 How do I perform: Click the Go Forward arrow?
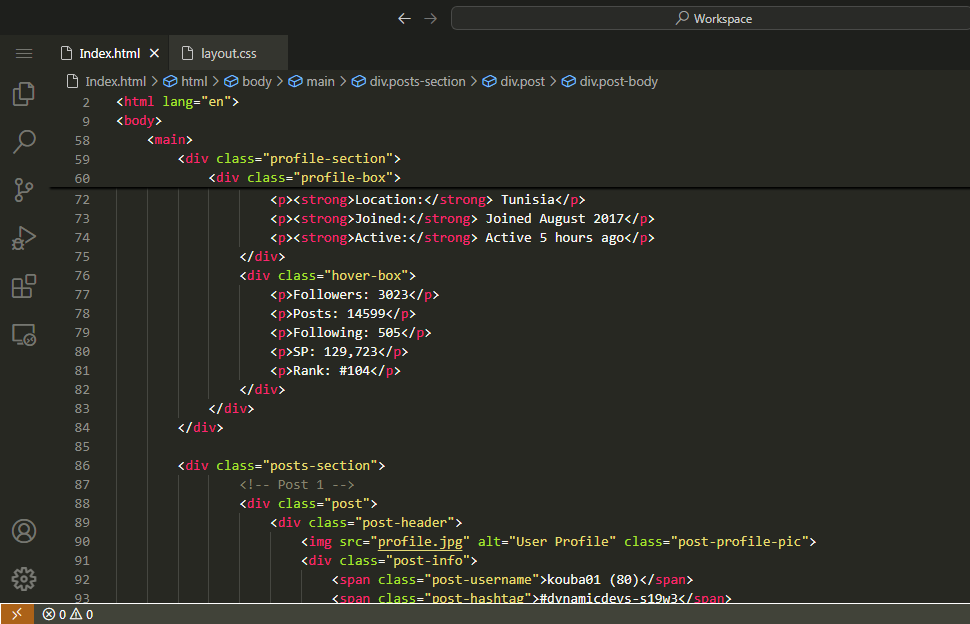coord(431,18)
